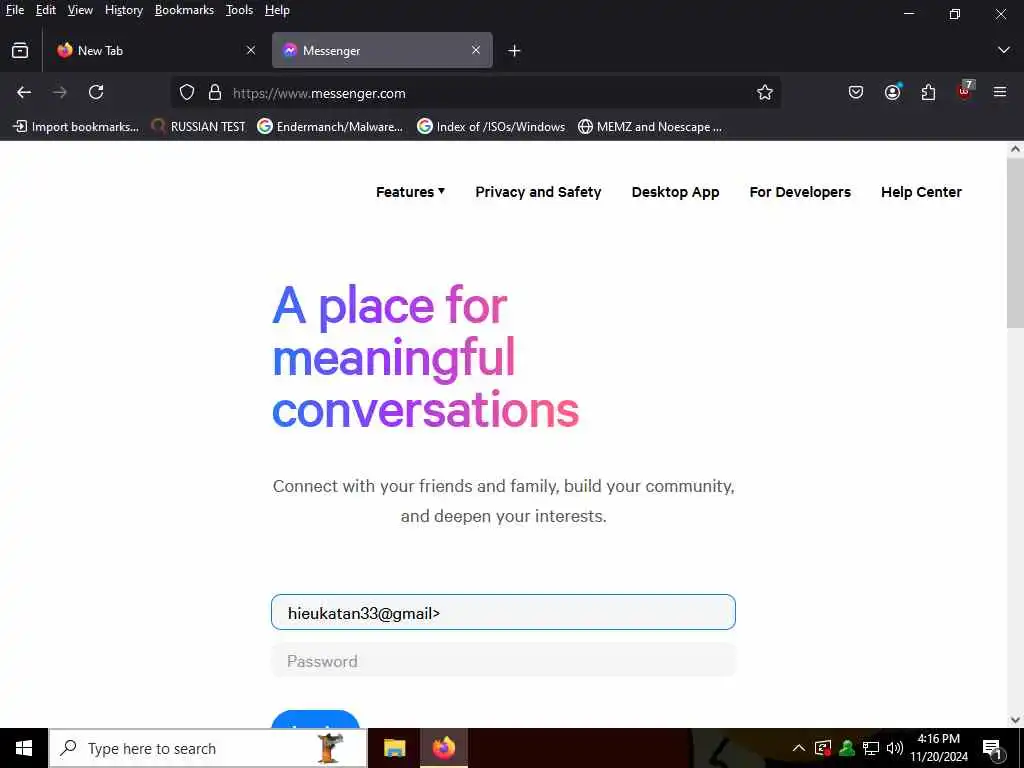Open the For Developers link

(800, 192)
